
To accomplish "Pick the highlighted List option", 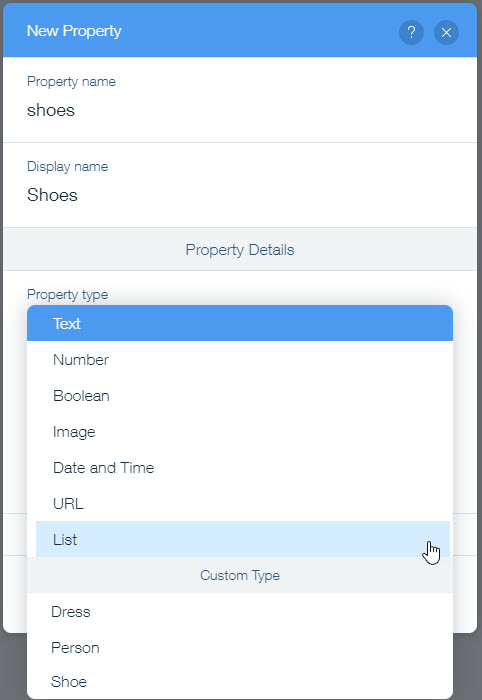I will point(242,539).
